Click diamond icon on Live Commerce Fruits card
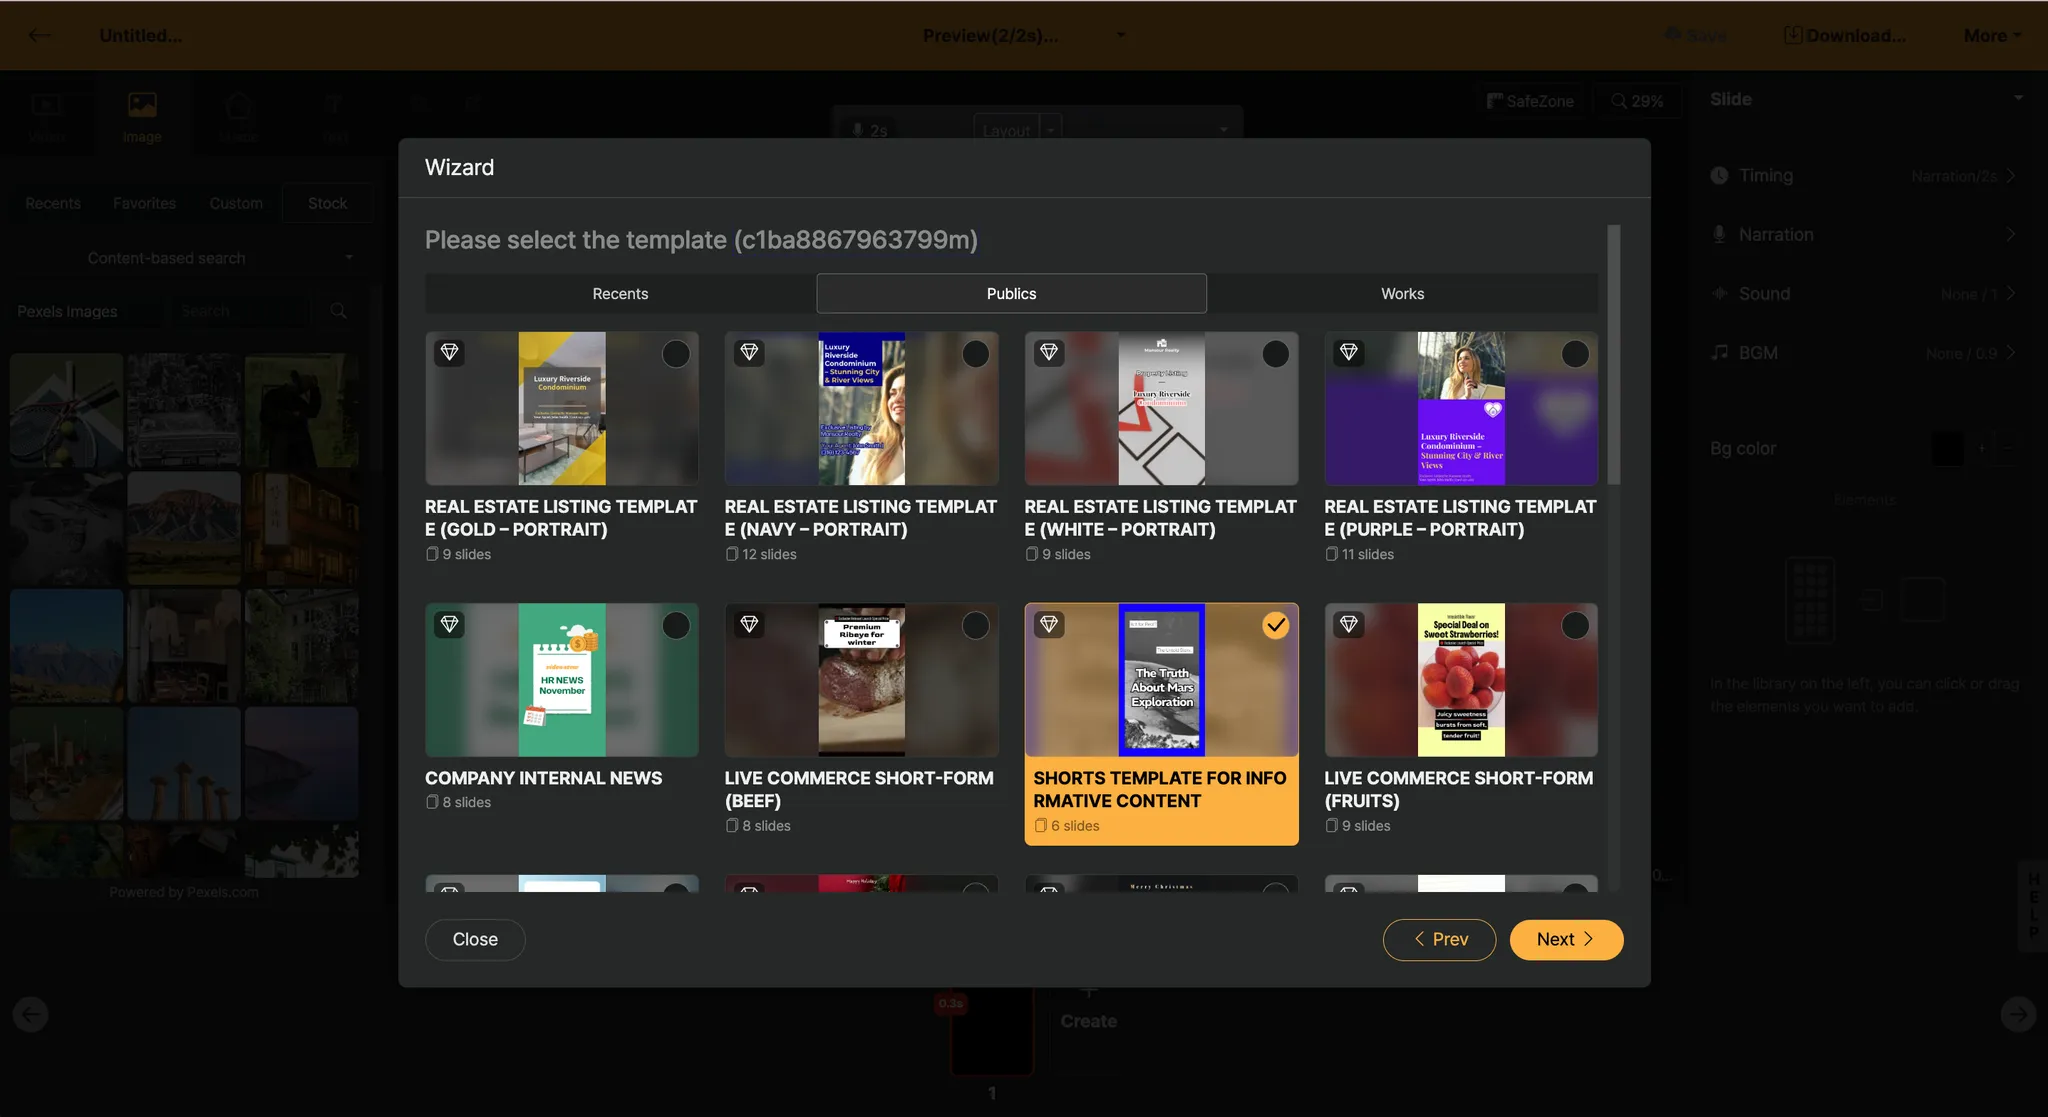Viewport: 2048px width, 1117px height. tap(1349, 624)
